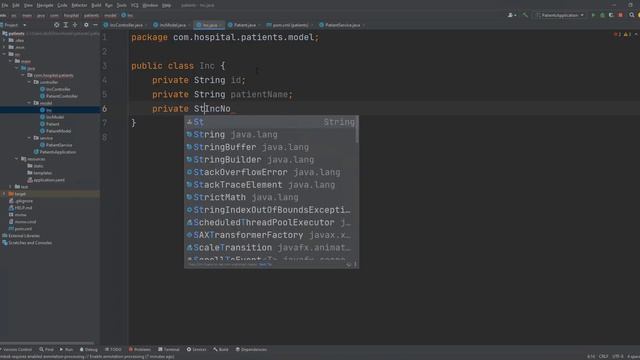640x360 pixels.
Task: Click the Debug bug icon in toolbar
Action: click(602, 15)
